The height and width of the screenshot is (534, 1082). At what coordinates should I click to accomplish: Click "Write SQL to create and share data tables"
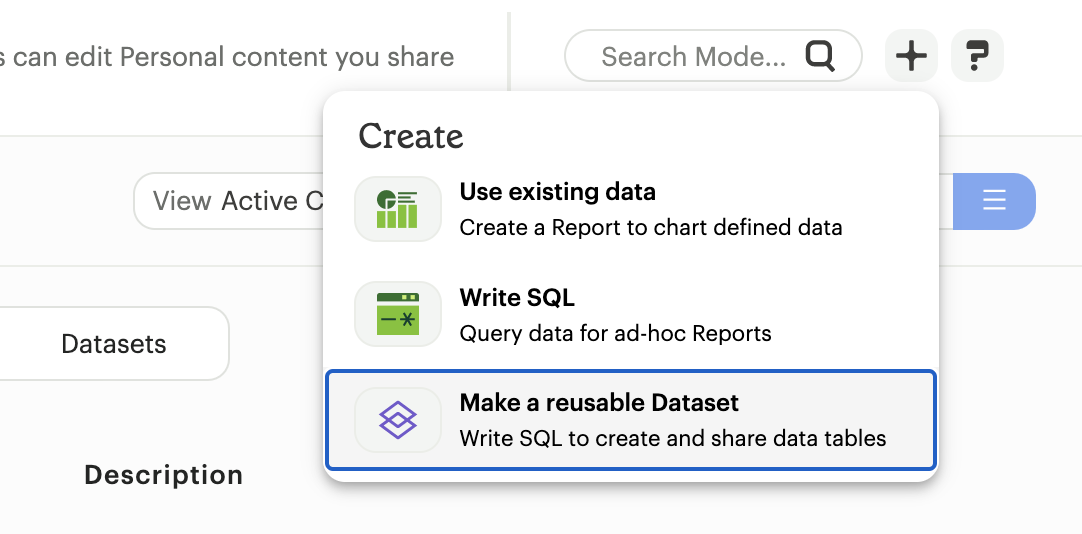point(672,439)
